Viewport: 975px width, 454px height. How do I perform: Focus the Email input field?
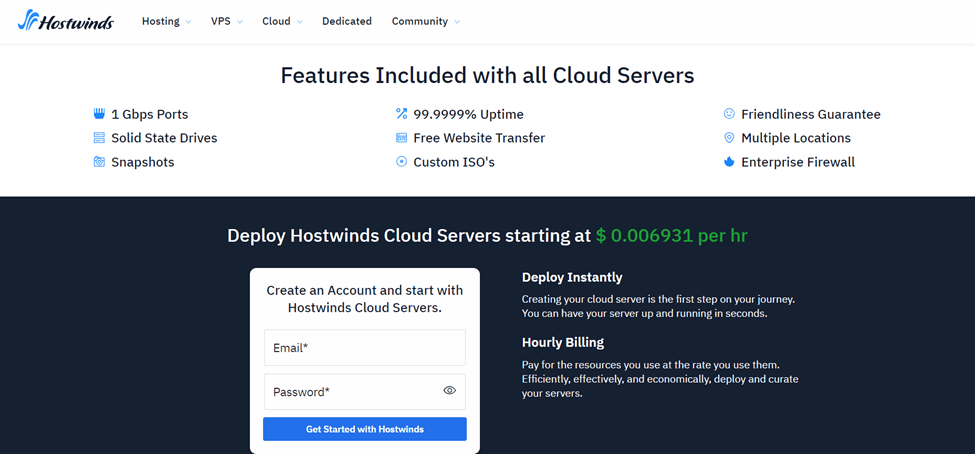tap(364, 348)
